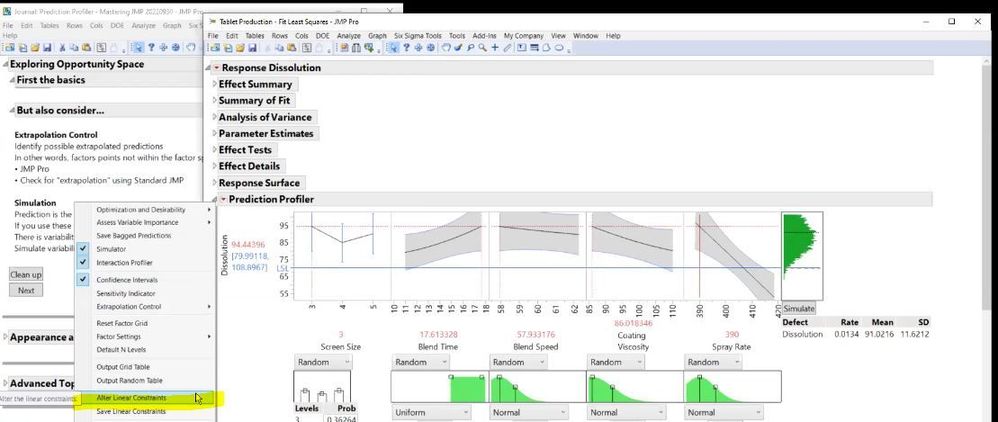Image resolution: width=998 pixels, height=422 pixels.
Task: Select the arrow pointer tool in Journal toolbar
Action: point(138,48)
